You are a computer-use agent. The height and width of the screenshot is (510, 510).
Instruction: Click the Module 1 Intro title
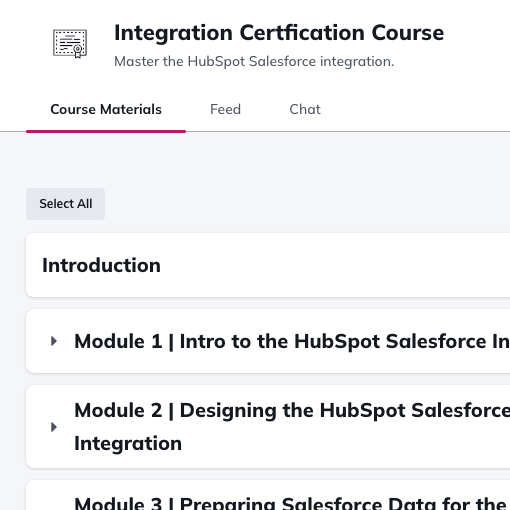(x=292, y=341)
